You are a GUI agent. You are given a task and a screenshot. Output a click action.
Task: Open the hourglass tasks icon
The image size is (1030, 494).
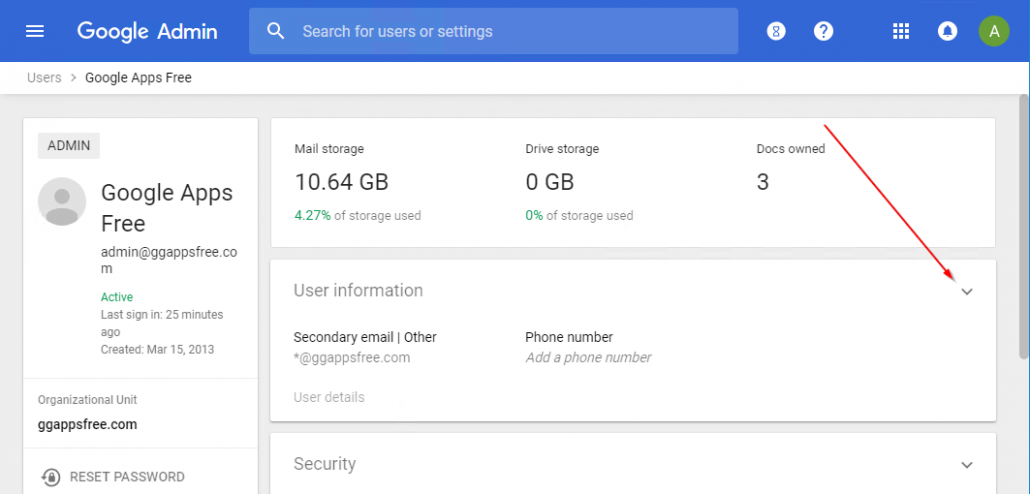pos(776,31)
